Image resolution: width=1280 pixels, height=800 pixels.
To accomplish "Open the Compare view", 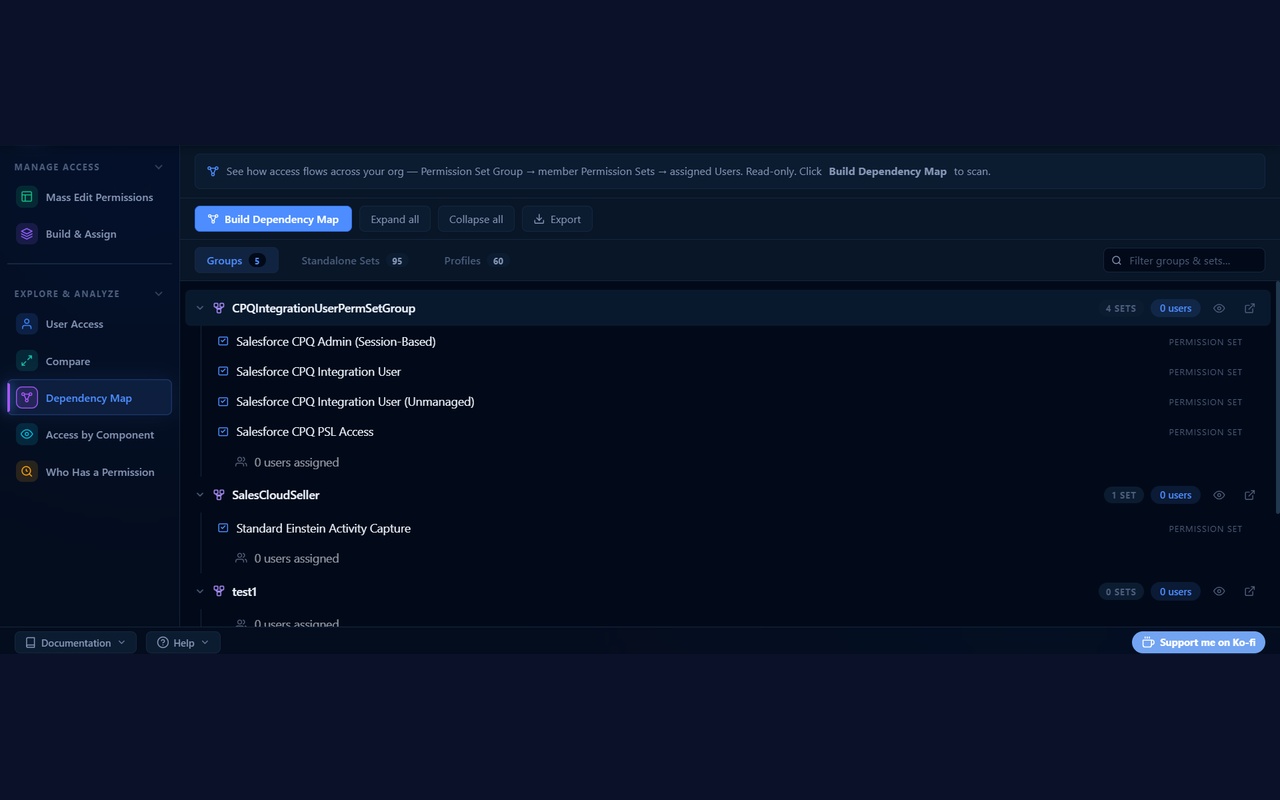I will coord(89,361).
